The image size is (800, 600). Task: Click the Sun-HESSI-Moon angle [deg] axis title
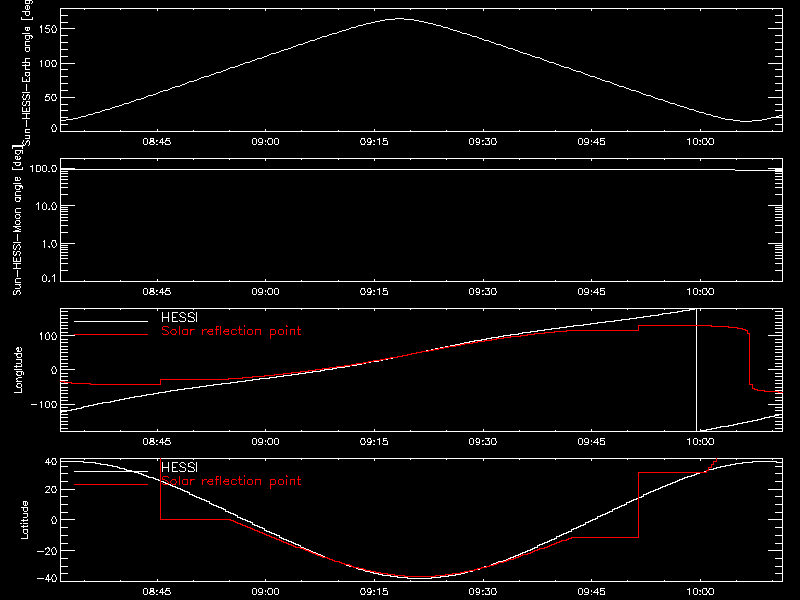17,220
